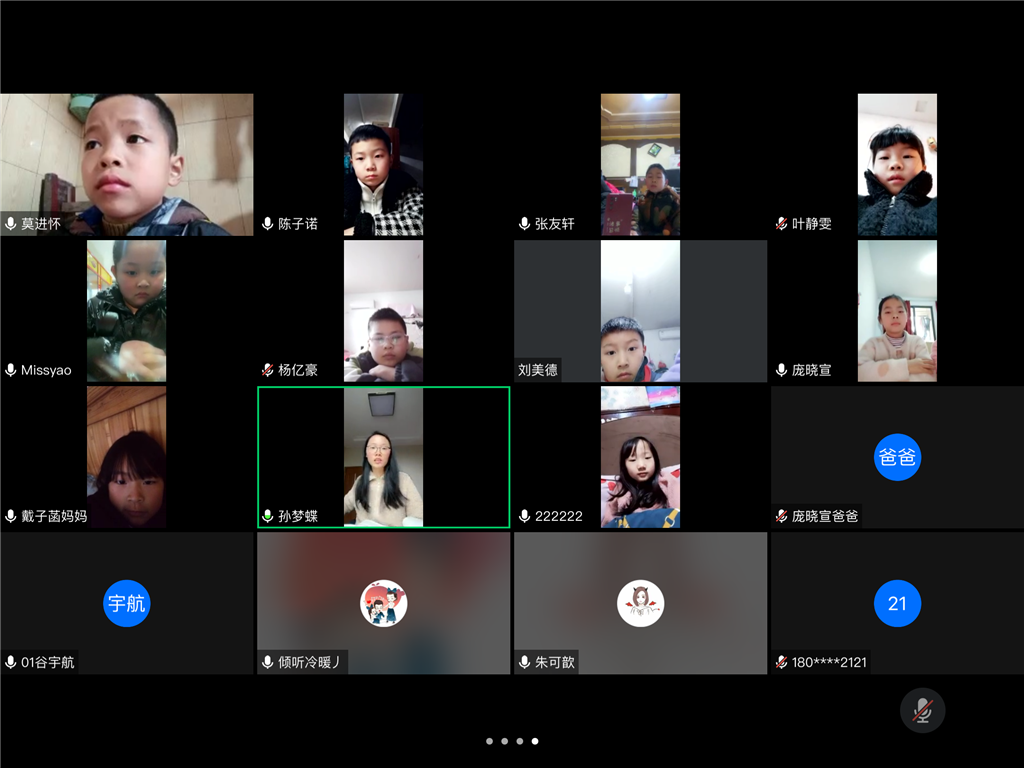Screen dimensions: 1024x768
Task: Click the name label 222222
Action: 559,517
